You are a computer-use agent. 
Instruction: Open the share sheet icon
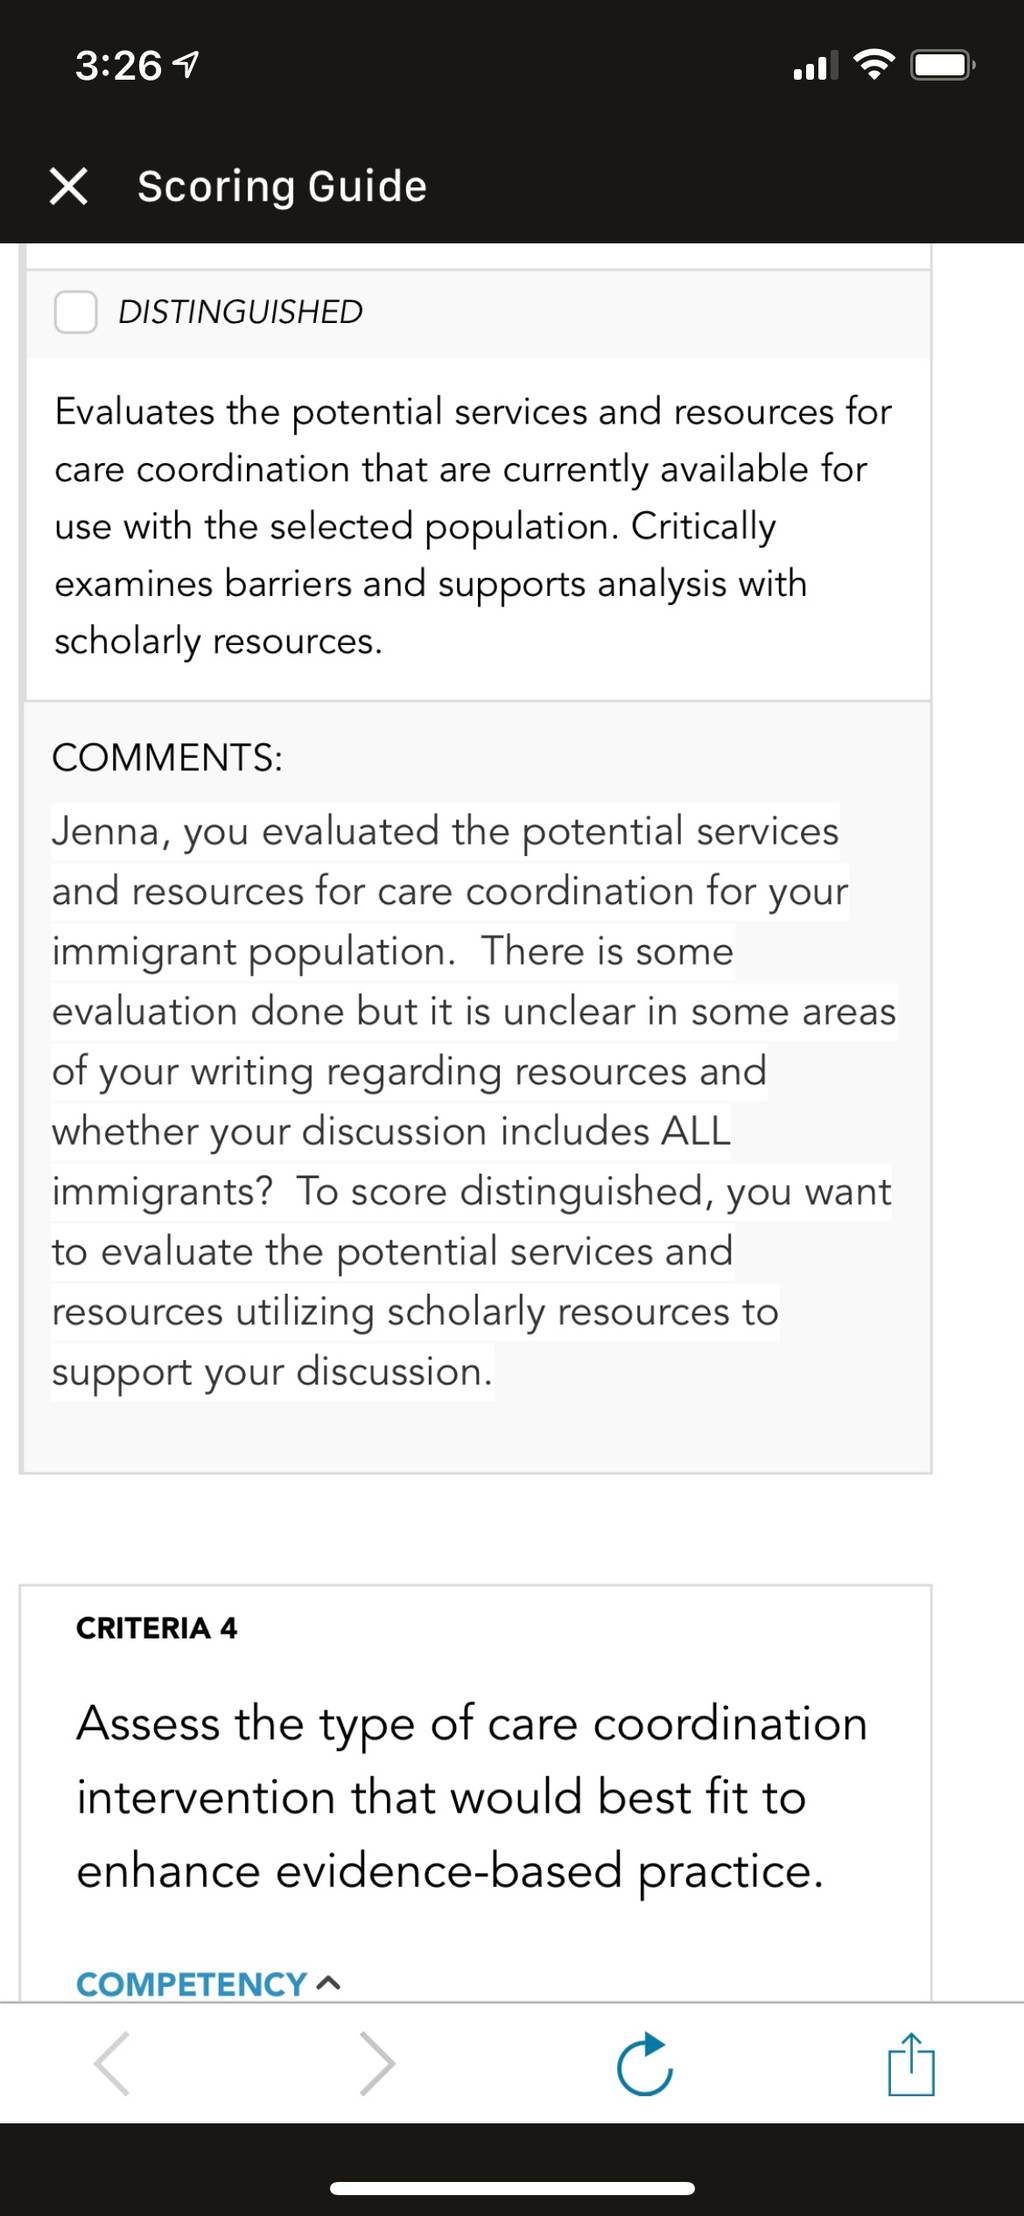coord(911,2063)
